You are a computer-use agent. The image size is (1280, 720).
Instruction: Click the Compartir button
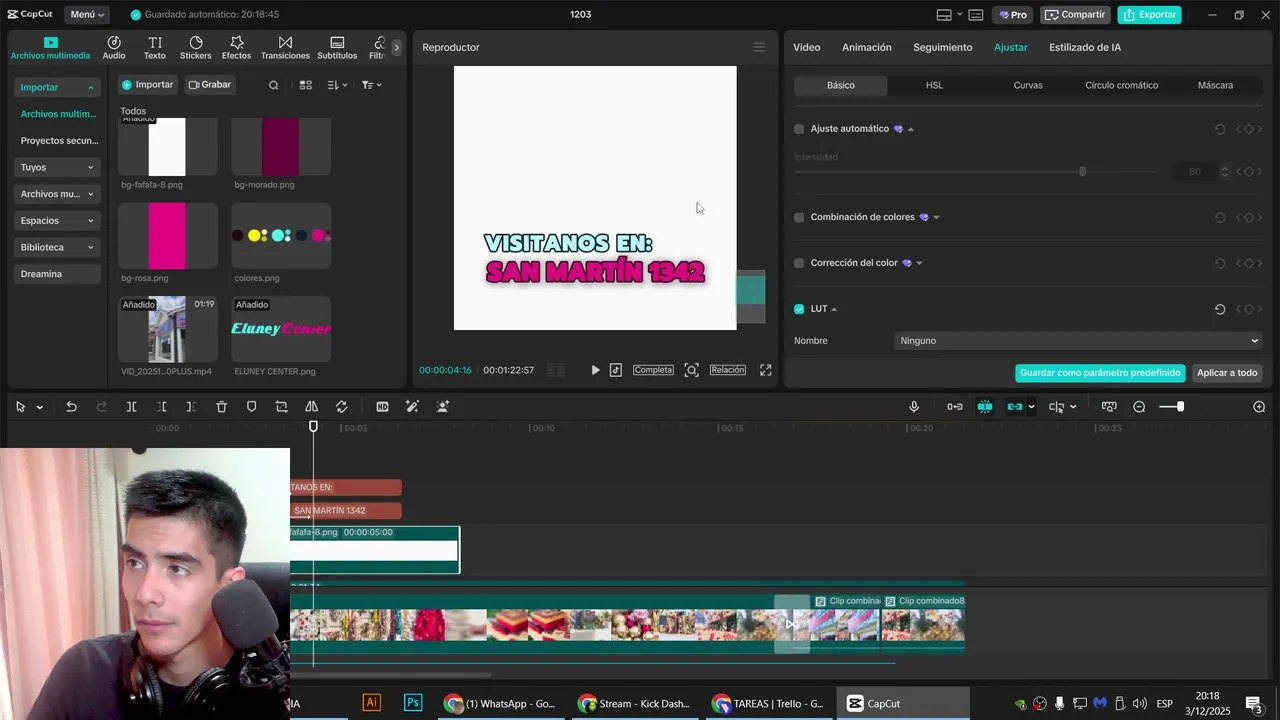(x=1075, y=15)
